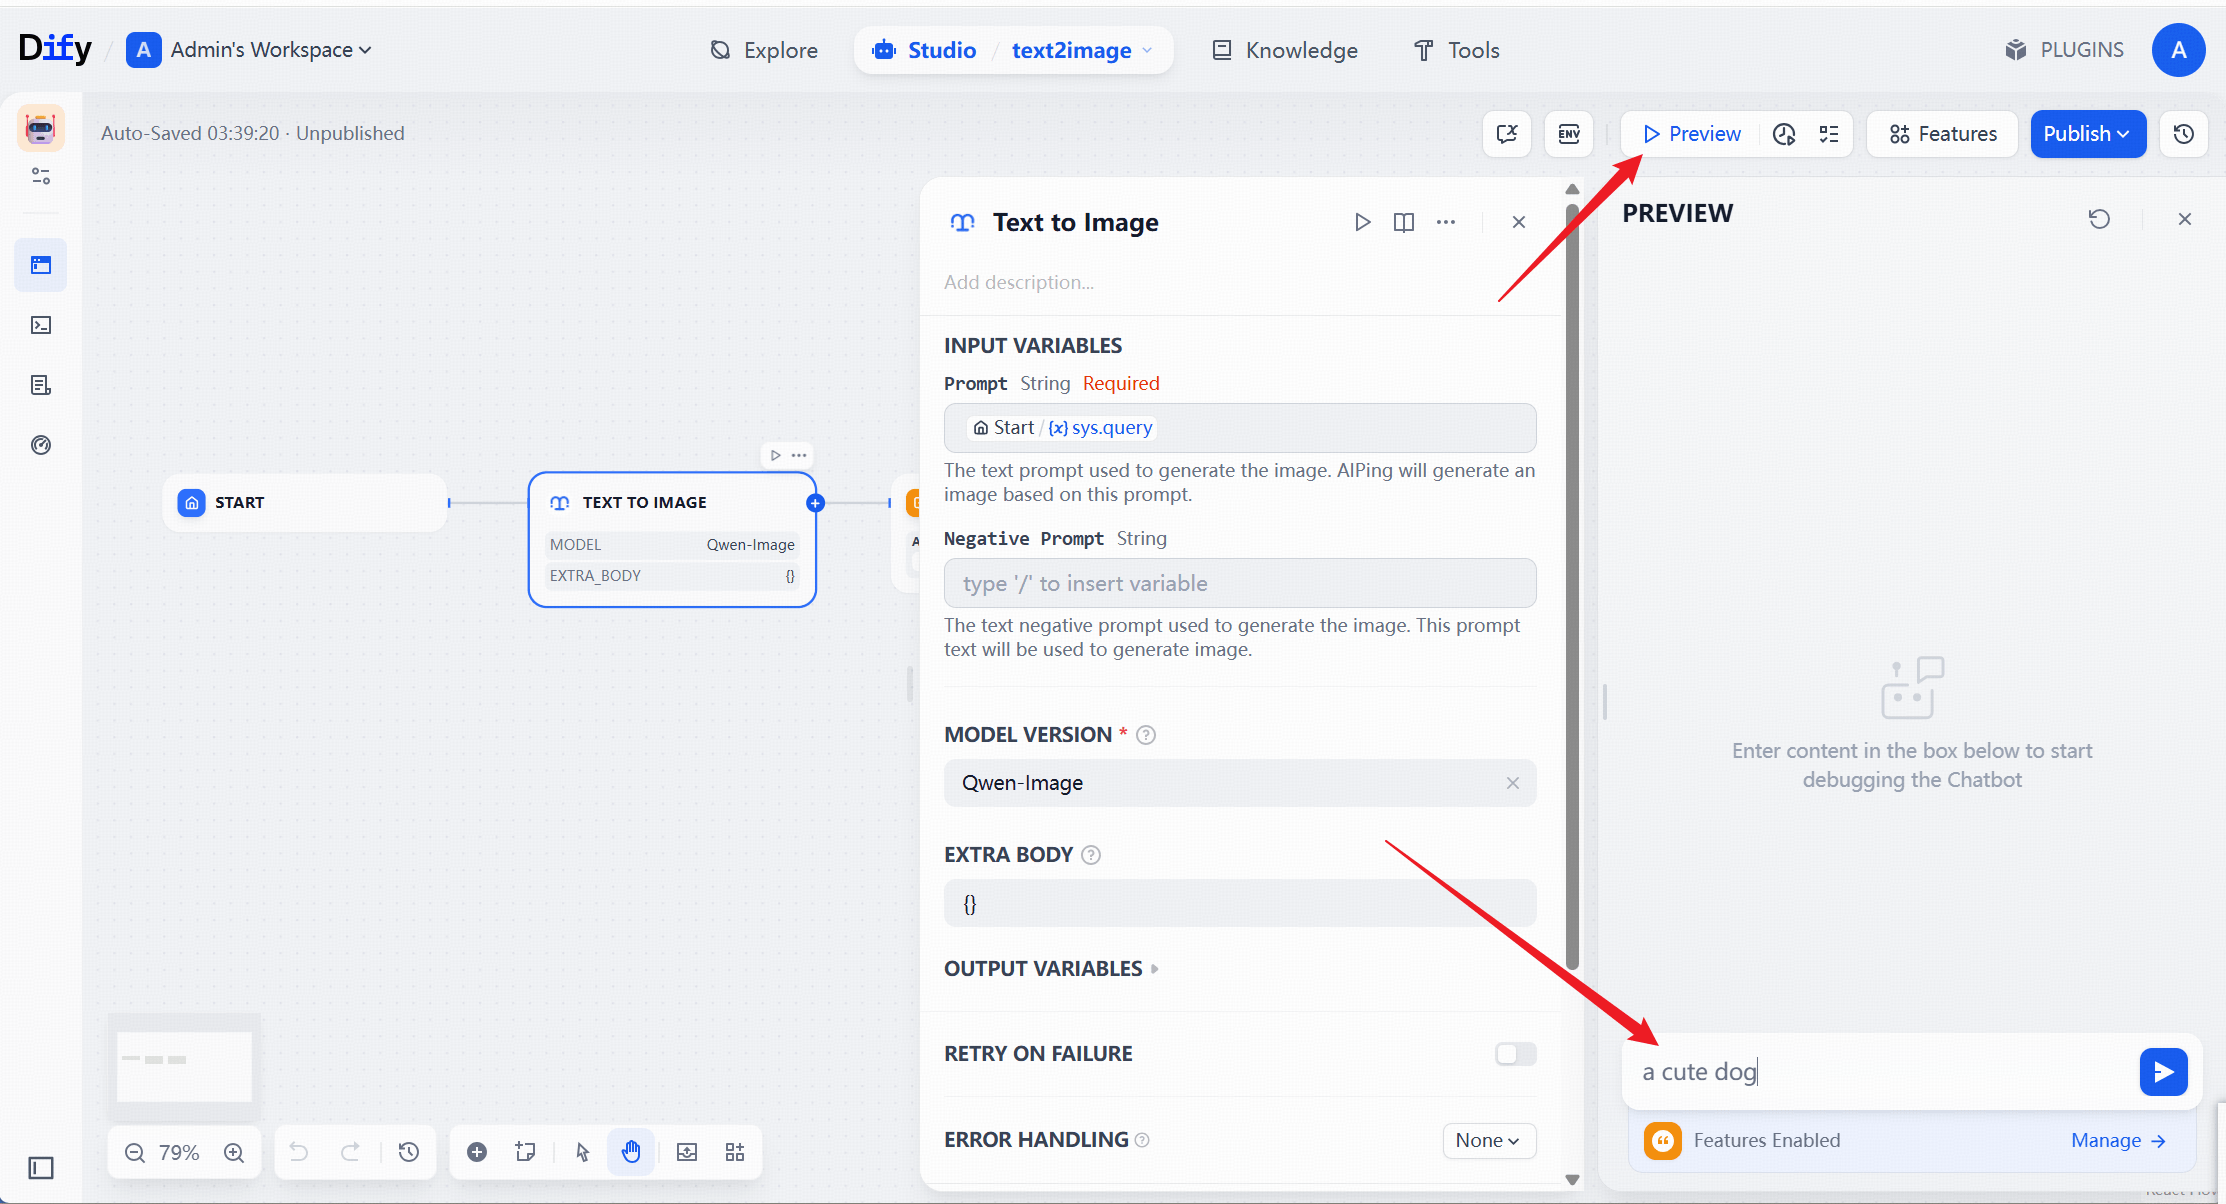
Task: Open the version history clock icon
Action: 2184,134
